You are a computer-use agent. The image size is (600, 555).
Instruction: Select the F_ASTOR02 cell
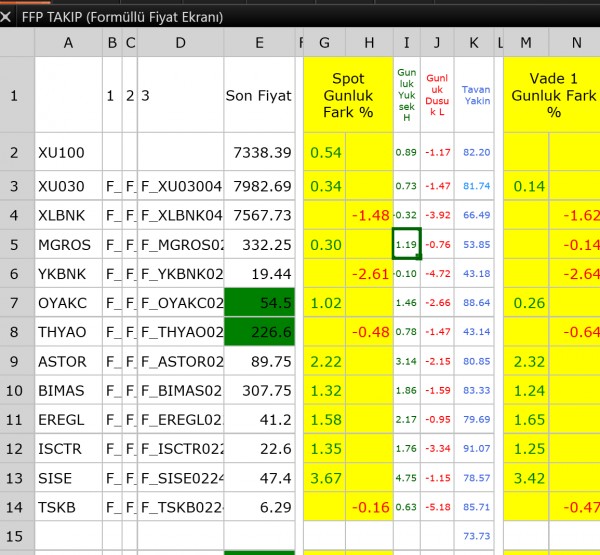[181, 361]
